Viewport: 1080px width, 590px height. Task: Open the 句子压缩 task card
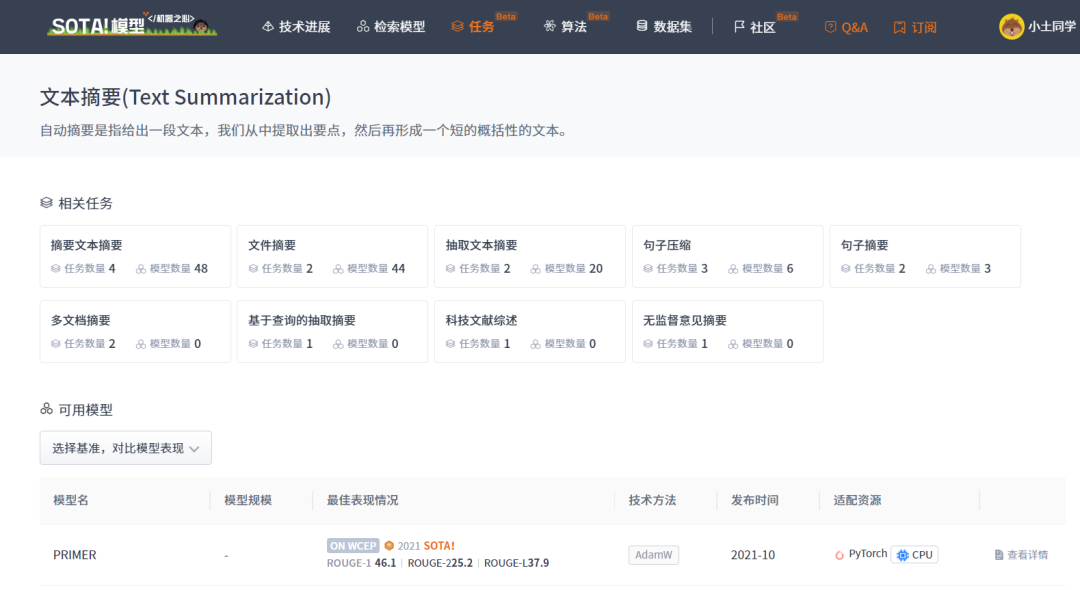tap(727, 256)
